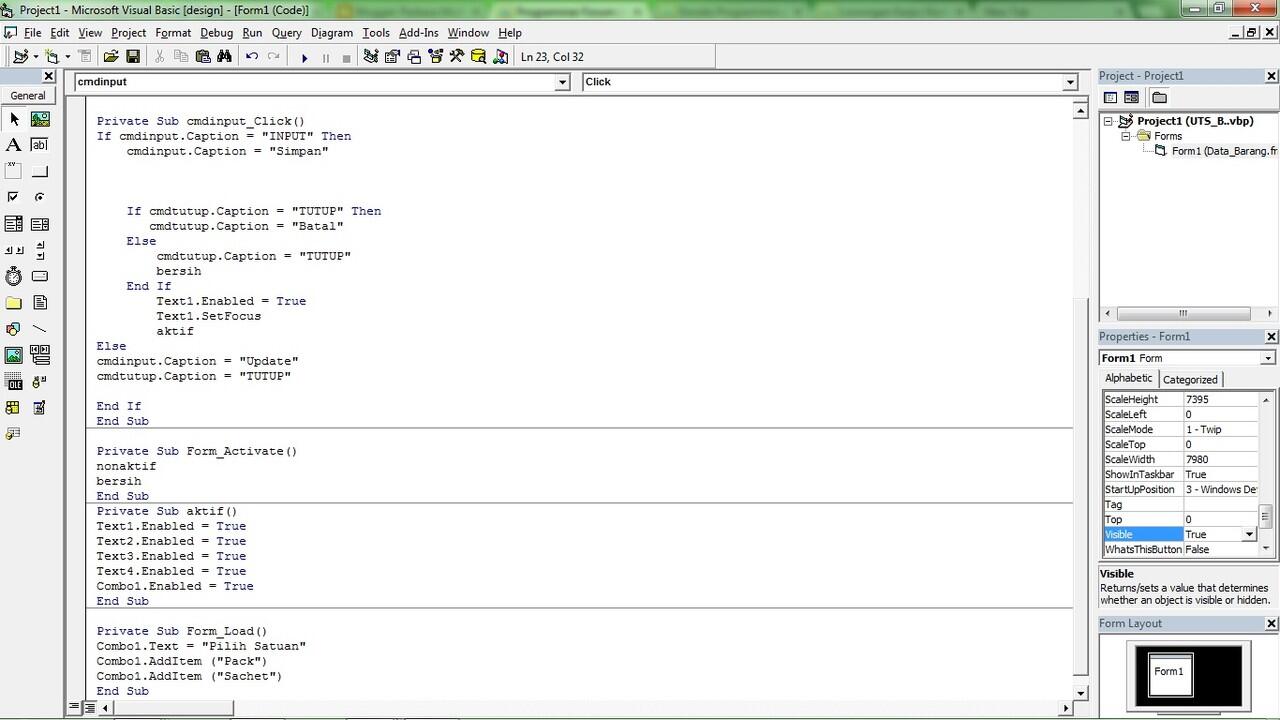Collapse the Project1 (UTS_B..vbp) tree node
The image size is (1280, 720).
[1108, 121]
